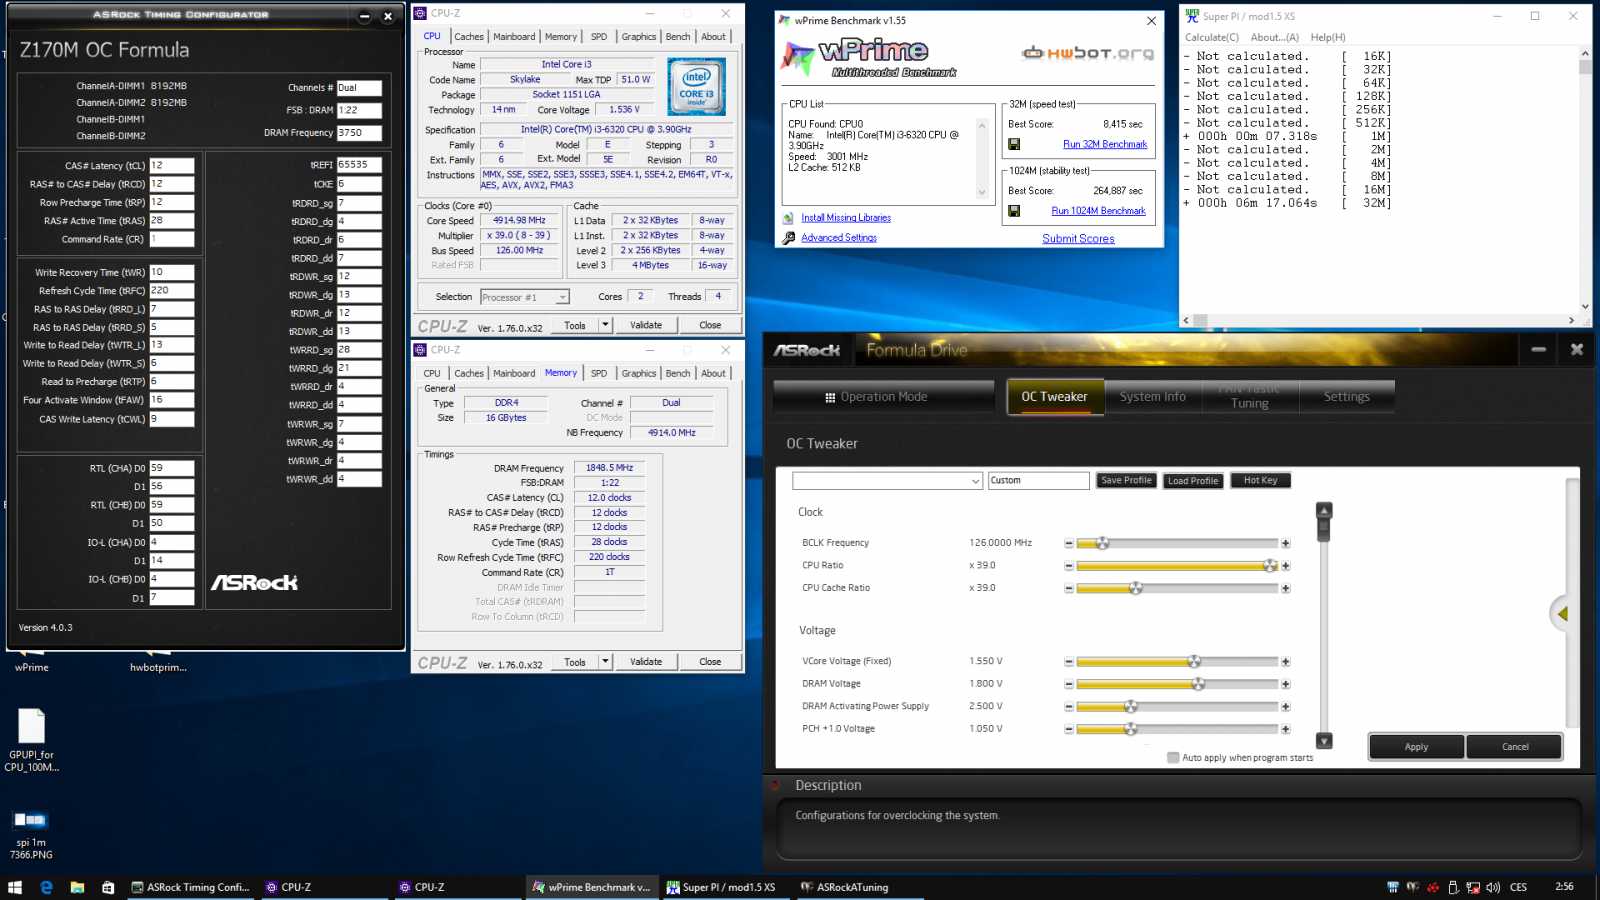Switch to wPrime Benchmark from the taskbar

click(592, 887)
